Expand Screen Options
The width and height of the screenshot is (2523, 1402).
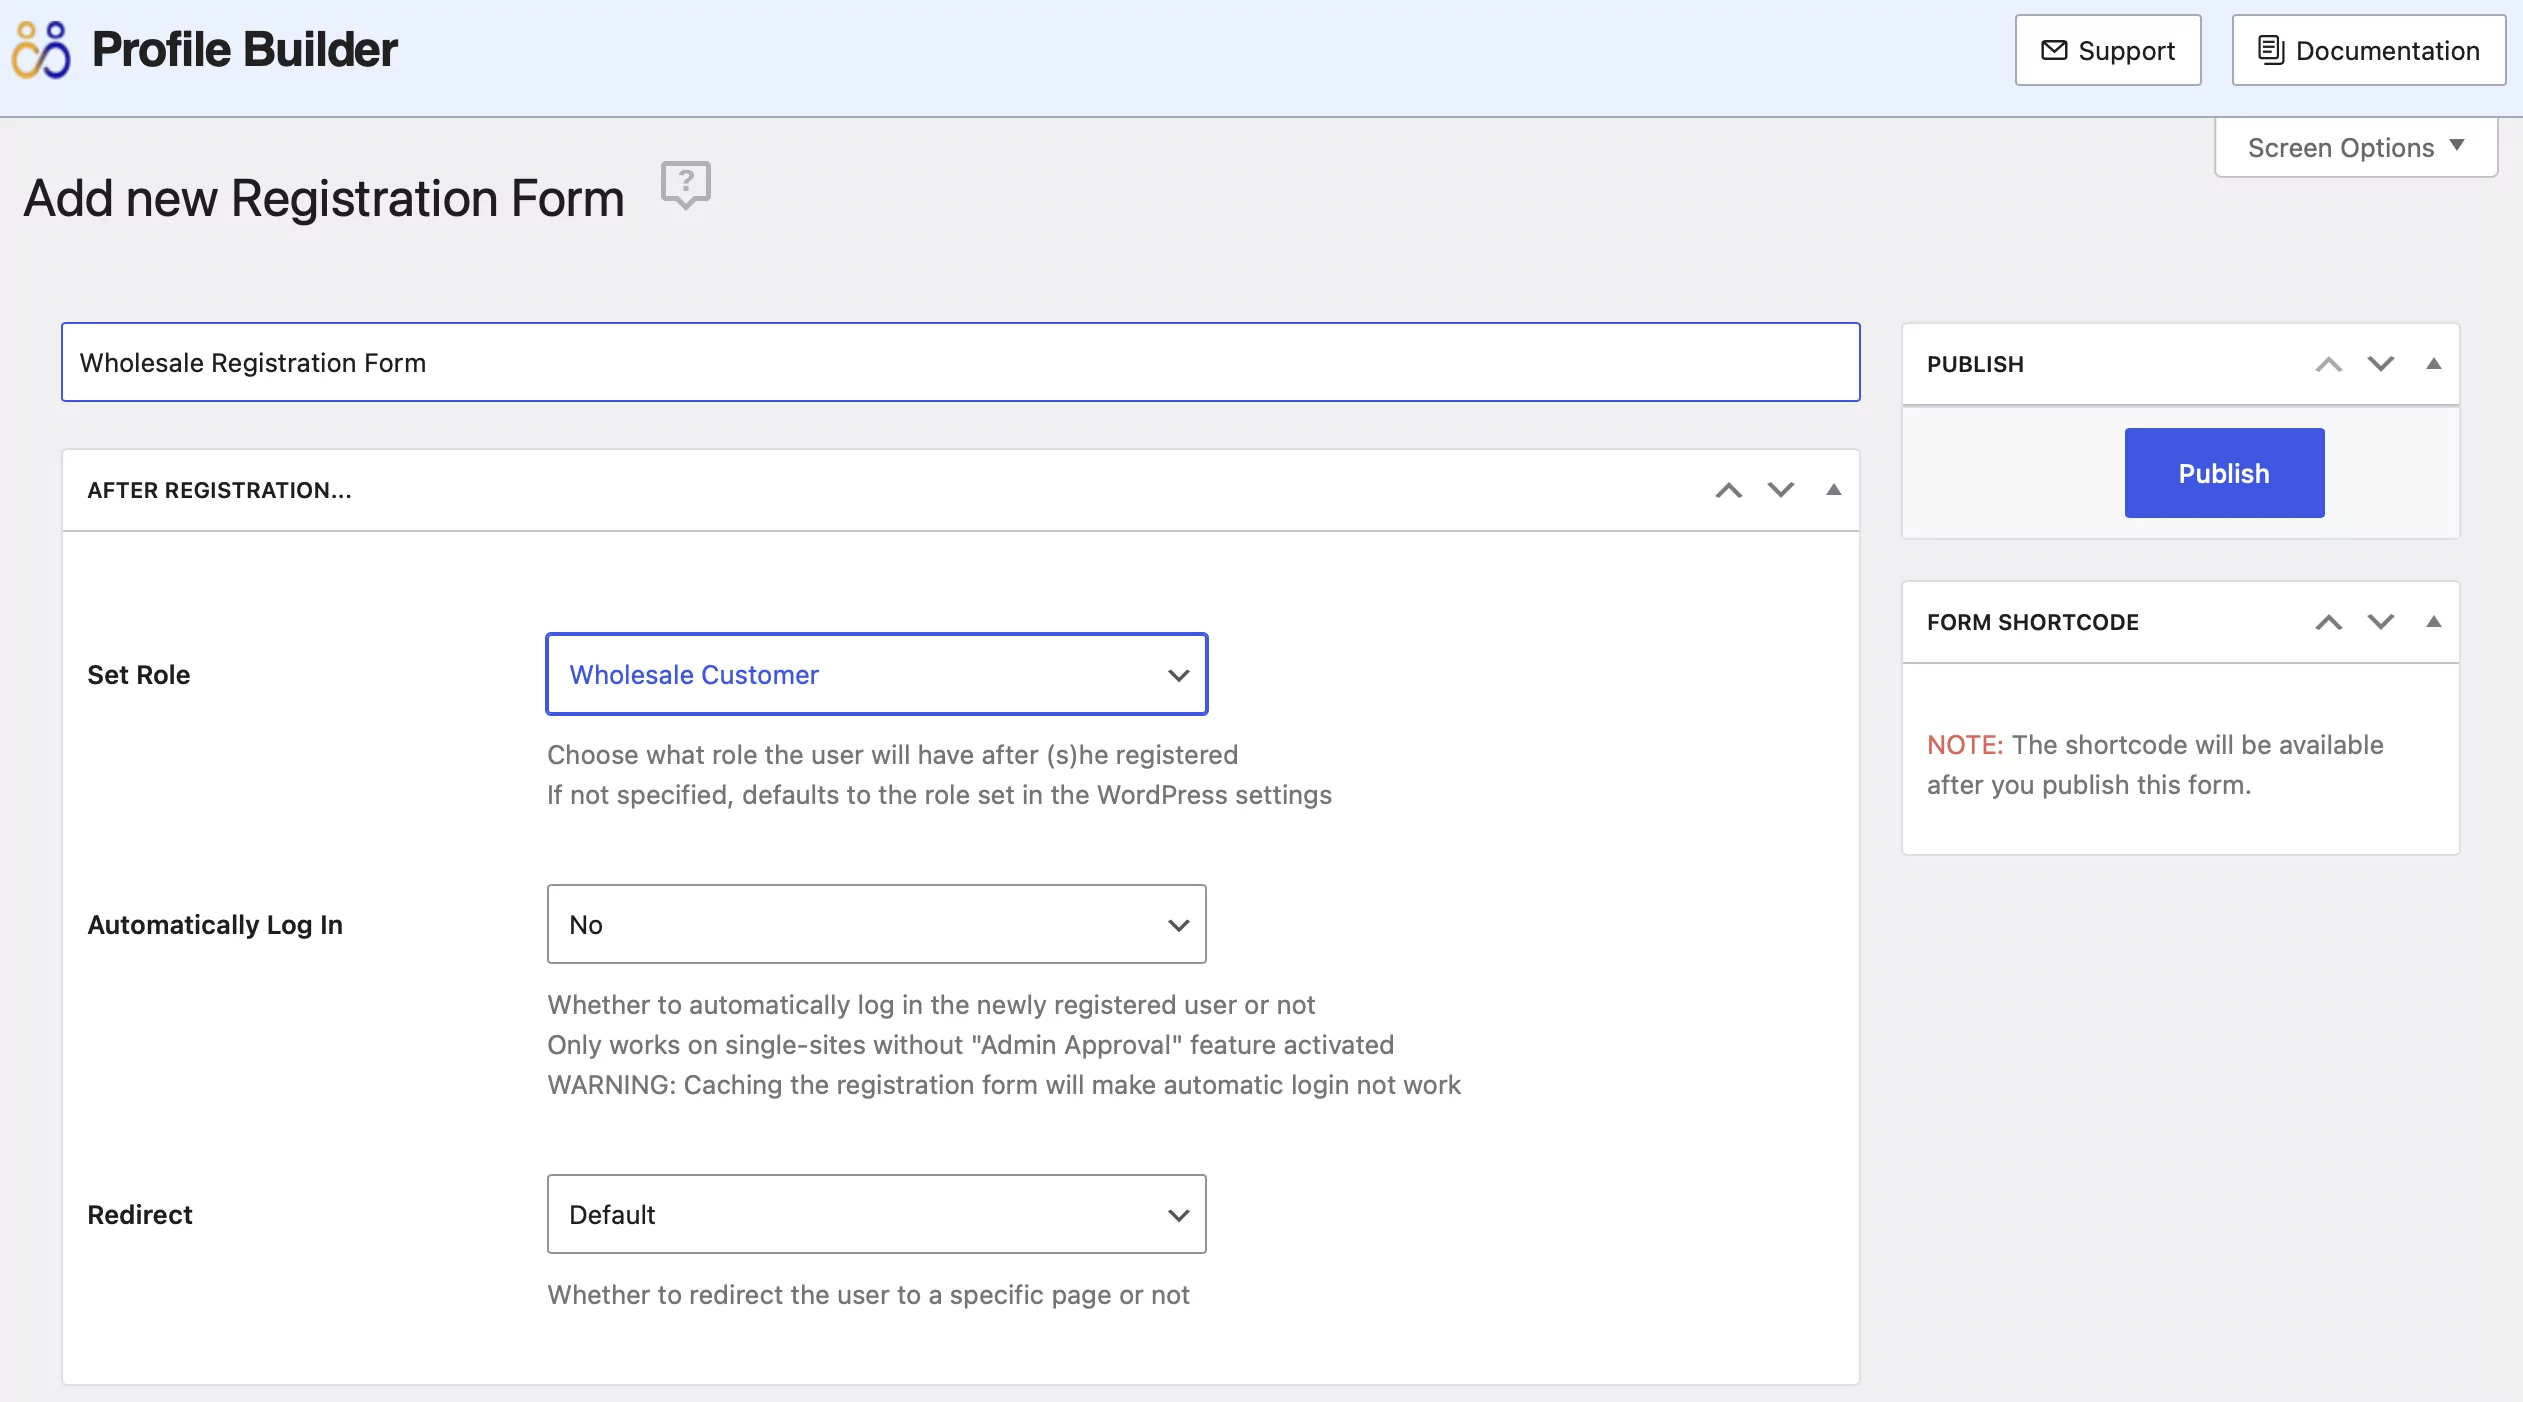[x=2356, y=148]
